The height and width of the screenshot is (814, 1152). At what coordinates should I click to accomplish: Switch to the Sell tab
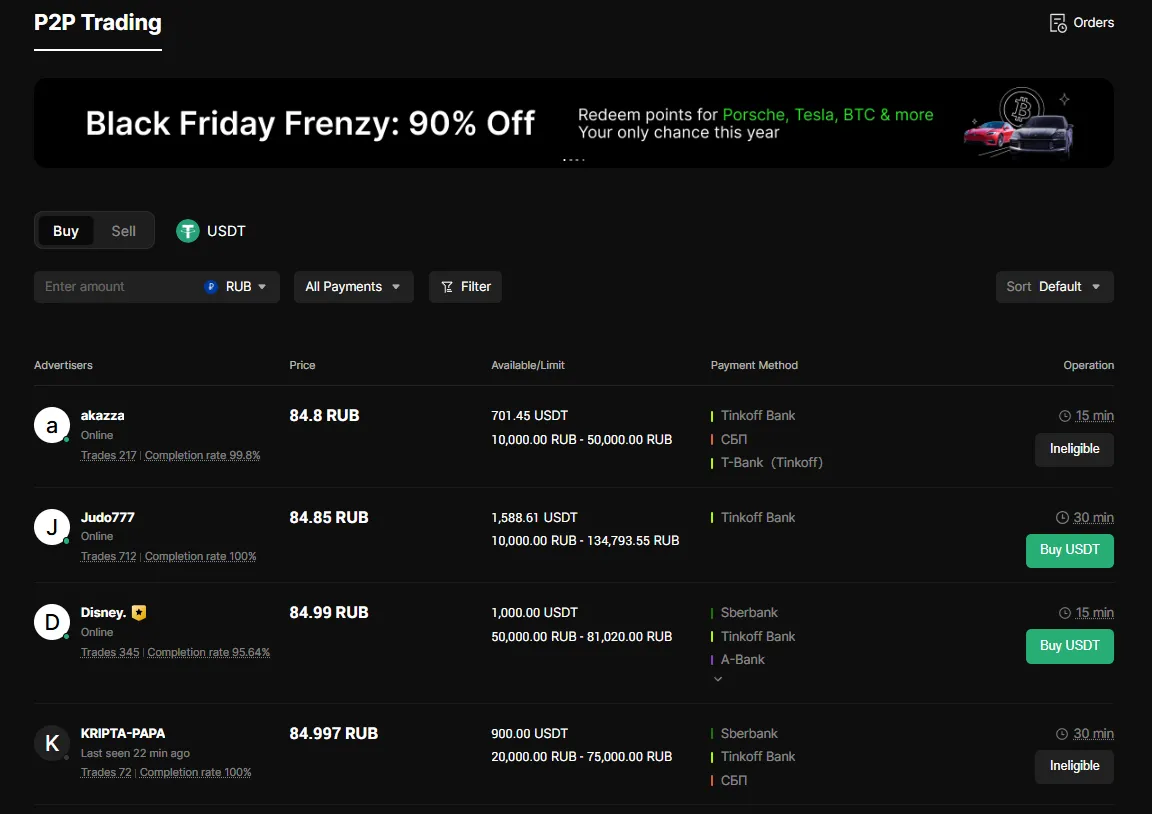pyautogui.click(x=123, y=230)
